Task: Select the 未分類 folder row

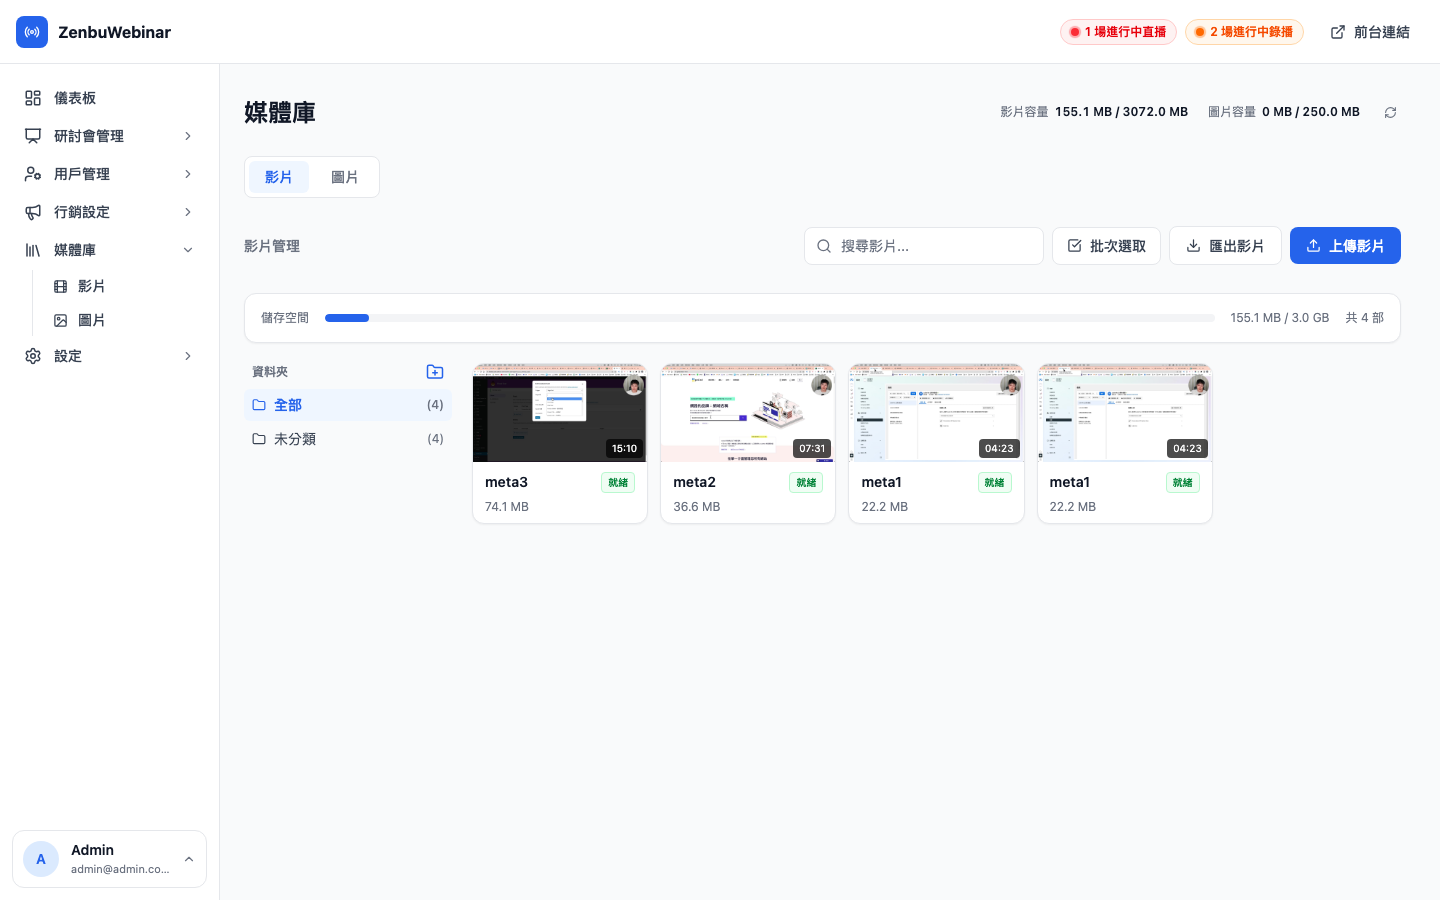Action: 348,439
